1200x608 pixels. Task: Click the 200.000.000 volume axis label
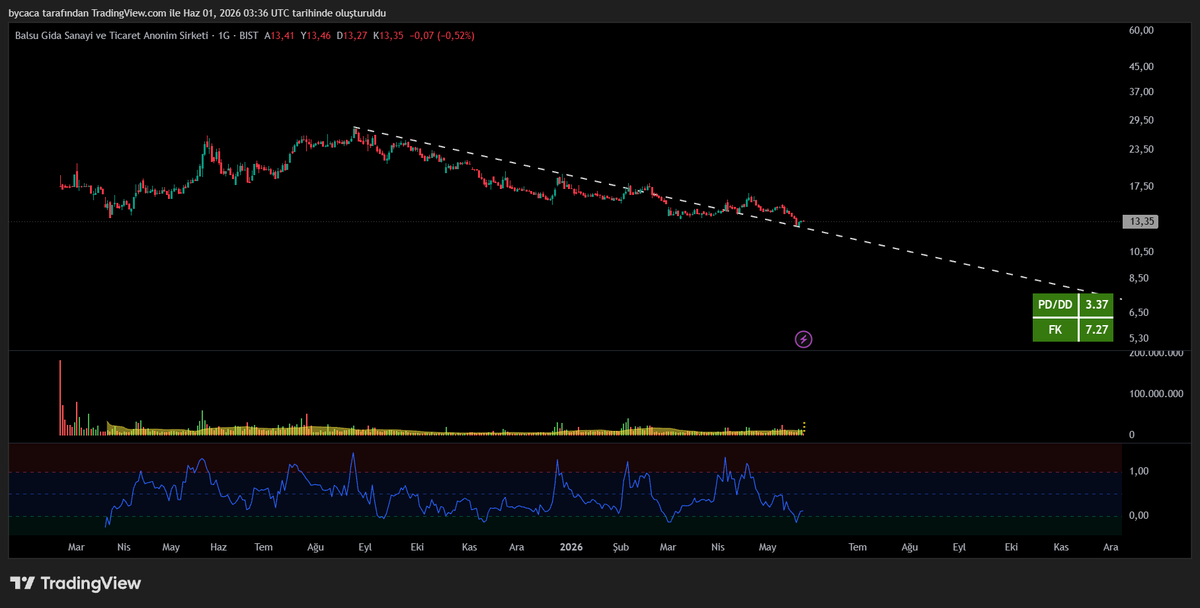click(1155, 353)
